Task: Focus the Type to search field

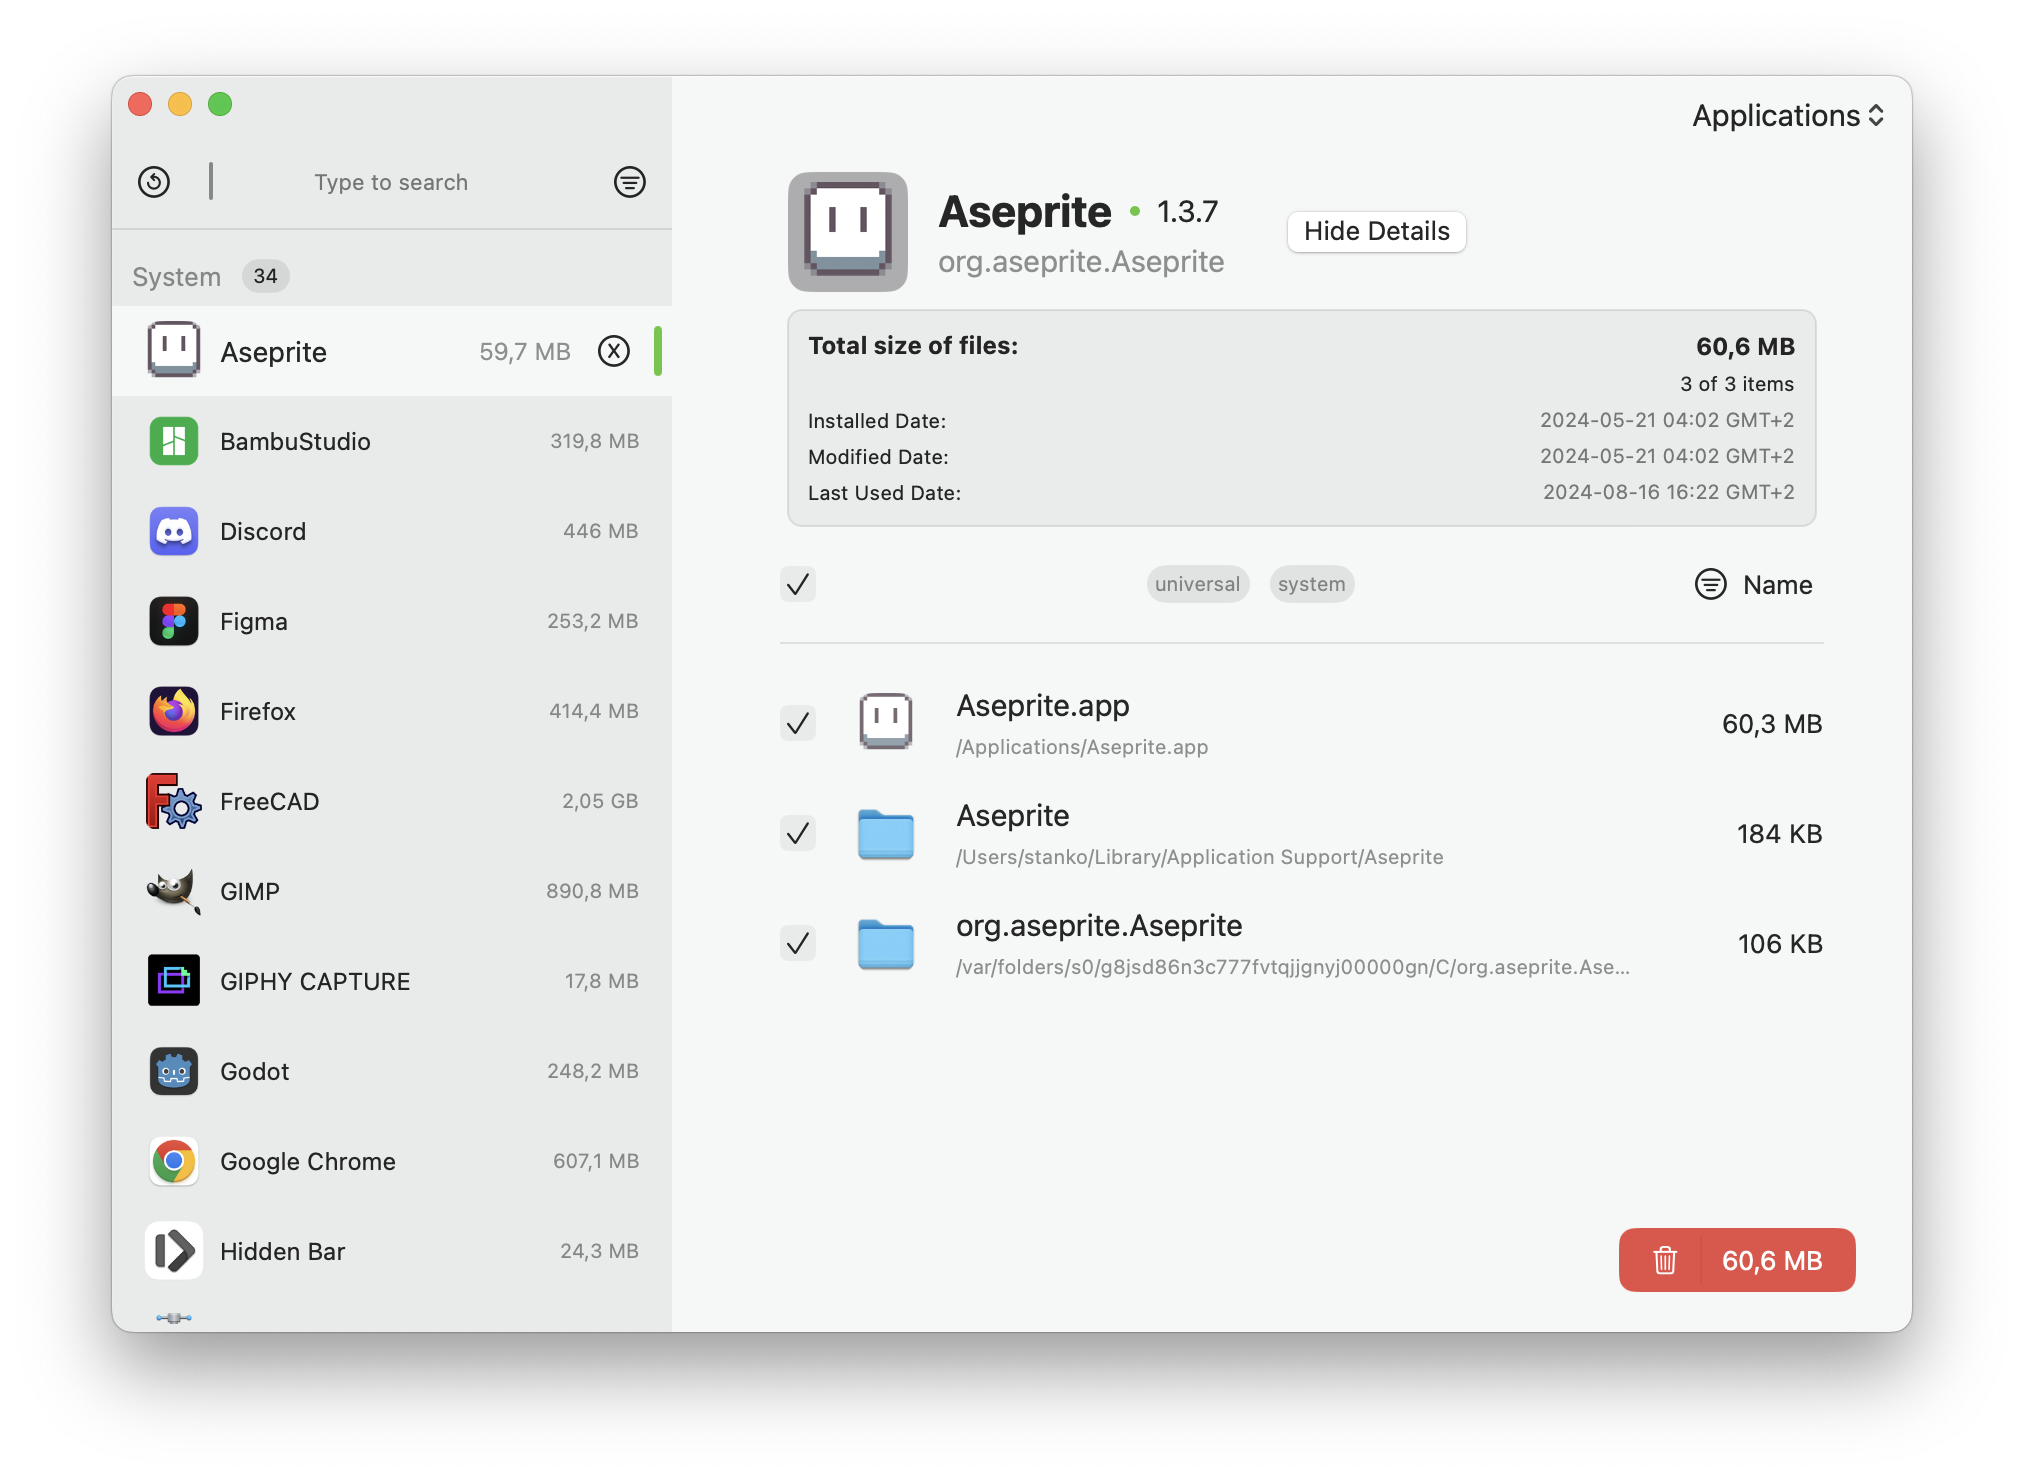Action: (391, 182)
